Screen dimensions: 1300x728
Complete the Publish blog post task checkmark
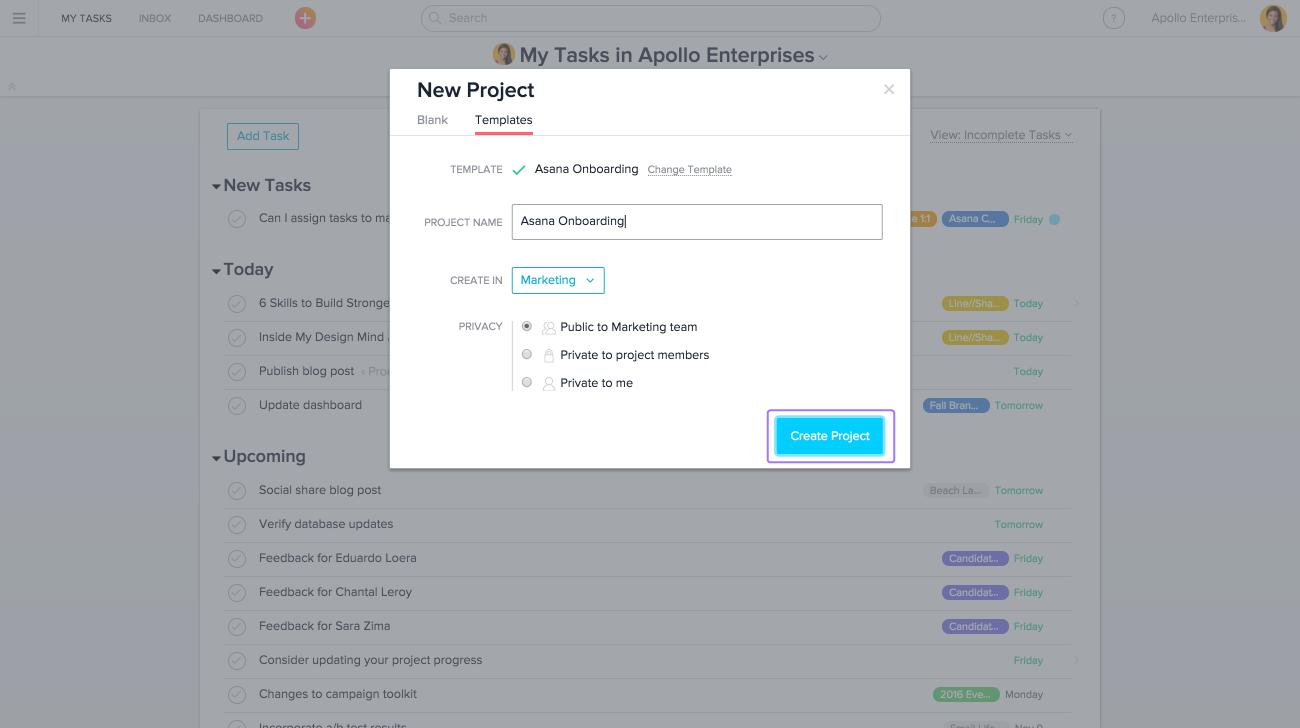pos(237,372)
